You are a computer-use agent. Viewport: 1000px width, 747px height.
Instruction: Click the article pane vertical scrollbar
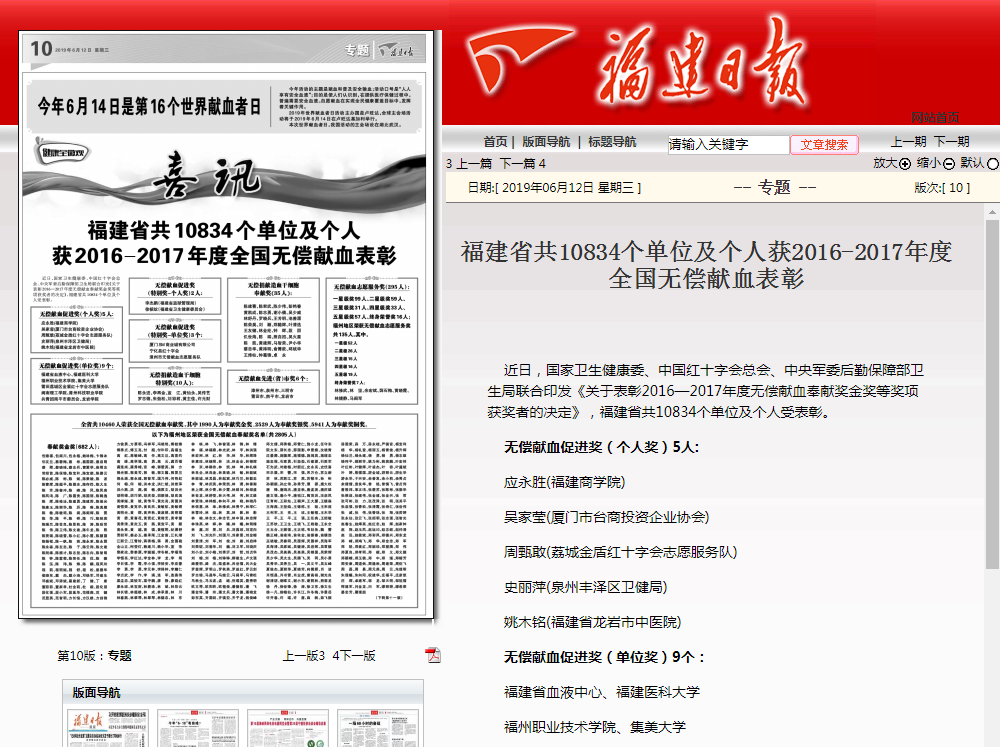click(991, 400)
